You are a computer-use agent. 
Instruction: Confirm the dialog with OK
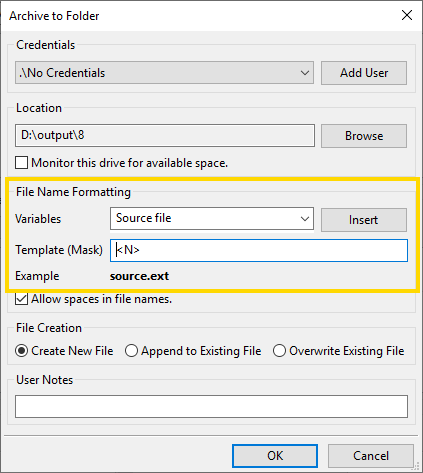click(275, 456)
